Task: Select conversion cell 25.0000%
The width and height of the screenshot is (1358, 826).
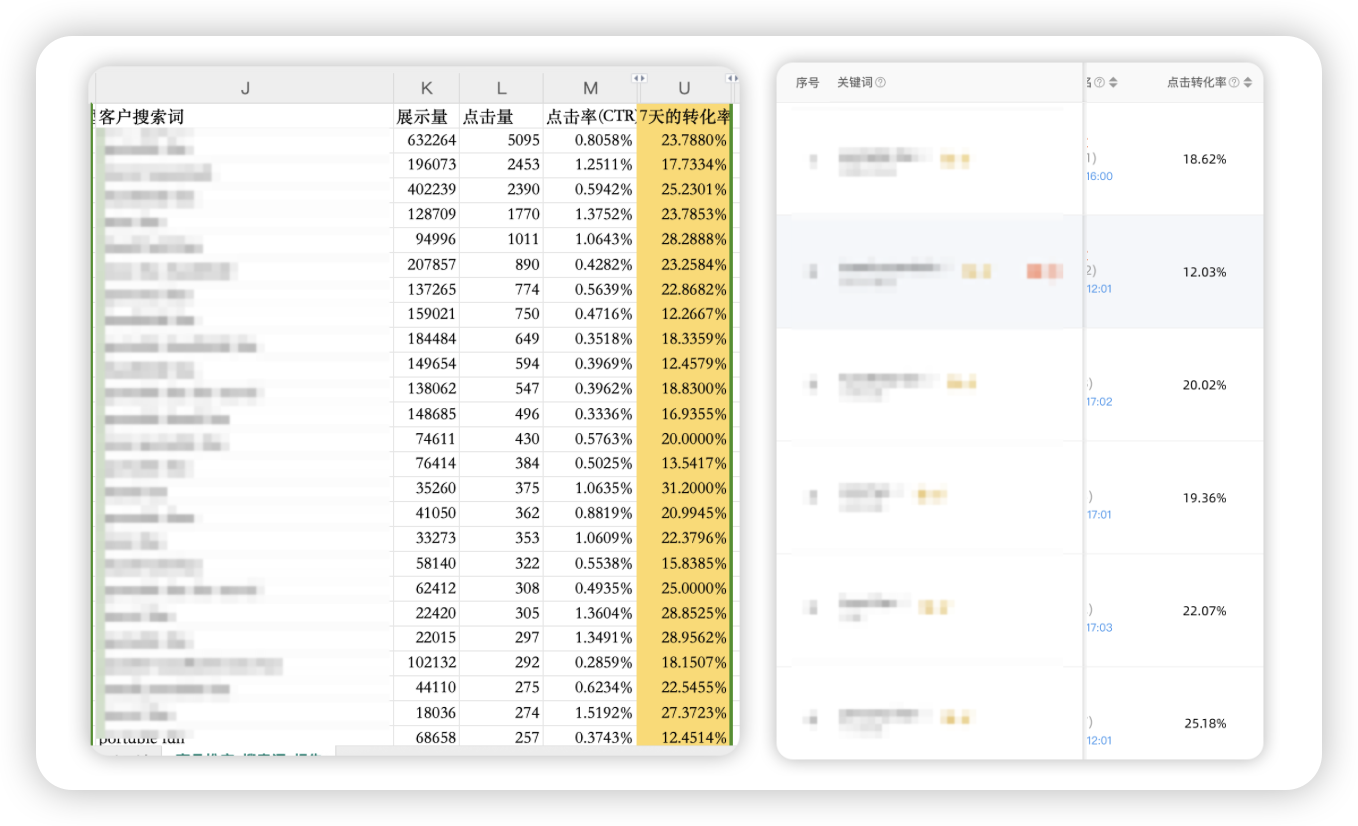Action: tap(684, 588)
